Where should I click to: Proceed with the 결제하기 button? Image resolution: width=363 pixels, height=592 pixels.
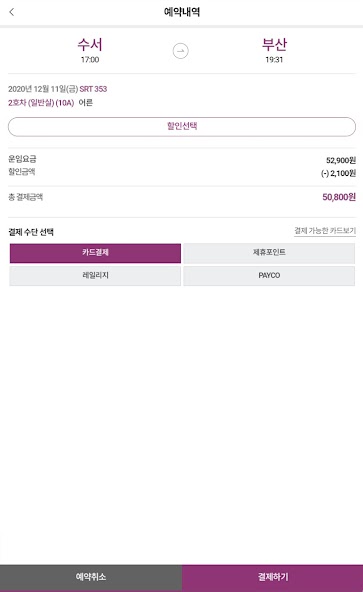click(272, 577)
